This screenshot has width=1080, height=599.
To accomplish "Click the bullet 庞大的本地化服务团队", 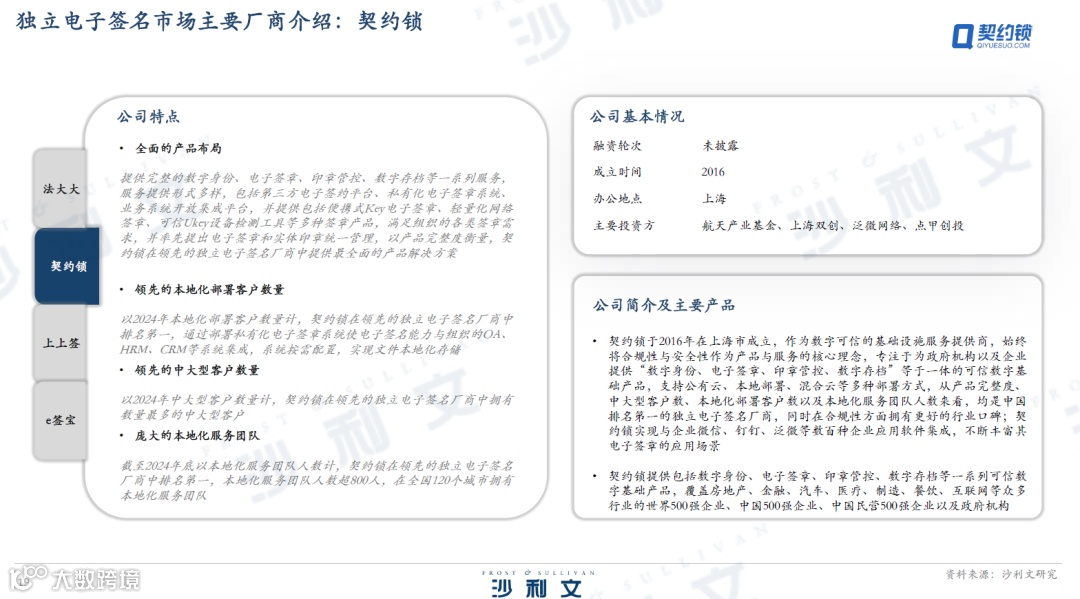I will pos(197,435).
